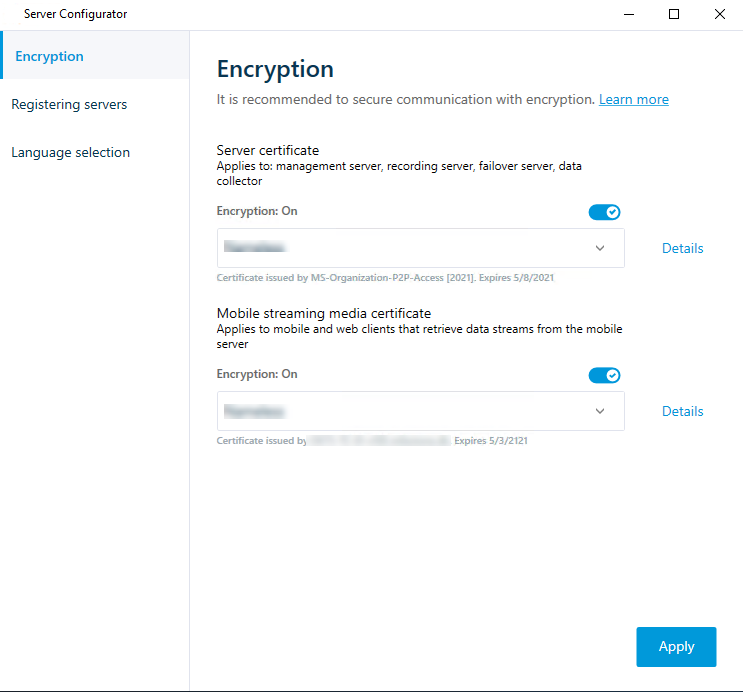View Details for Mobile streaming media certificate
The width and height of the screenshot is (743, 692).
(682, 412)
